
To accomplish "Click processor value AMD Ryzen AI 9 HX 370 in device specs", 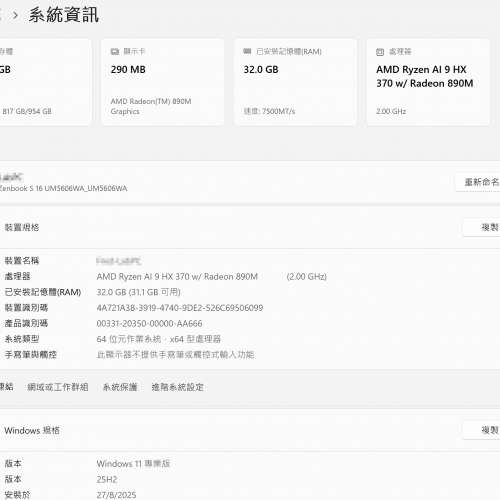I will [x=177, y=277].
